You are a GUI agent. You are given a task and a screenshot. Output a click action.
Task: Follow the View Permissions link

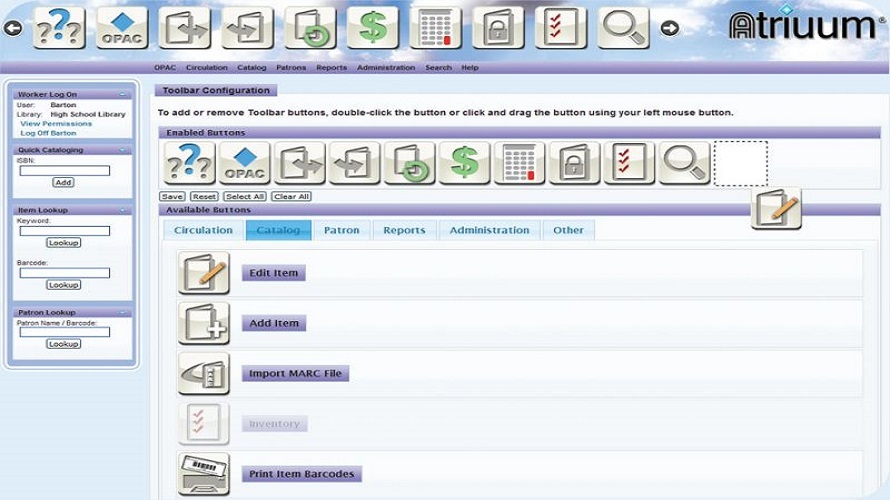click(x=56, y=124)
